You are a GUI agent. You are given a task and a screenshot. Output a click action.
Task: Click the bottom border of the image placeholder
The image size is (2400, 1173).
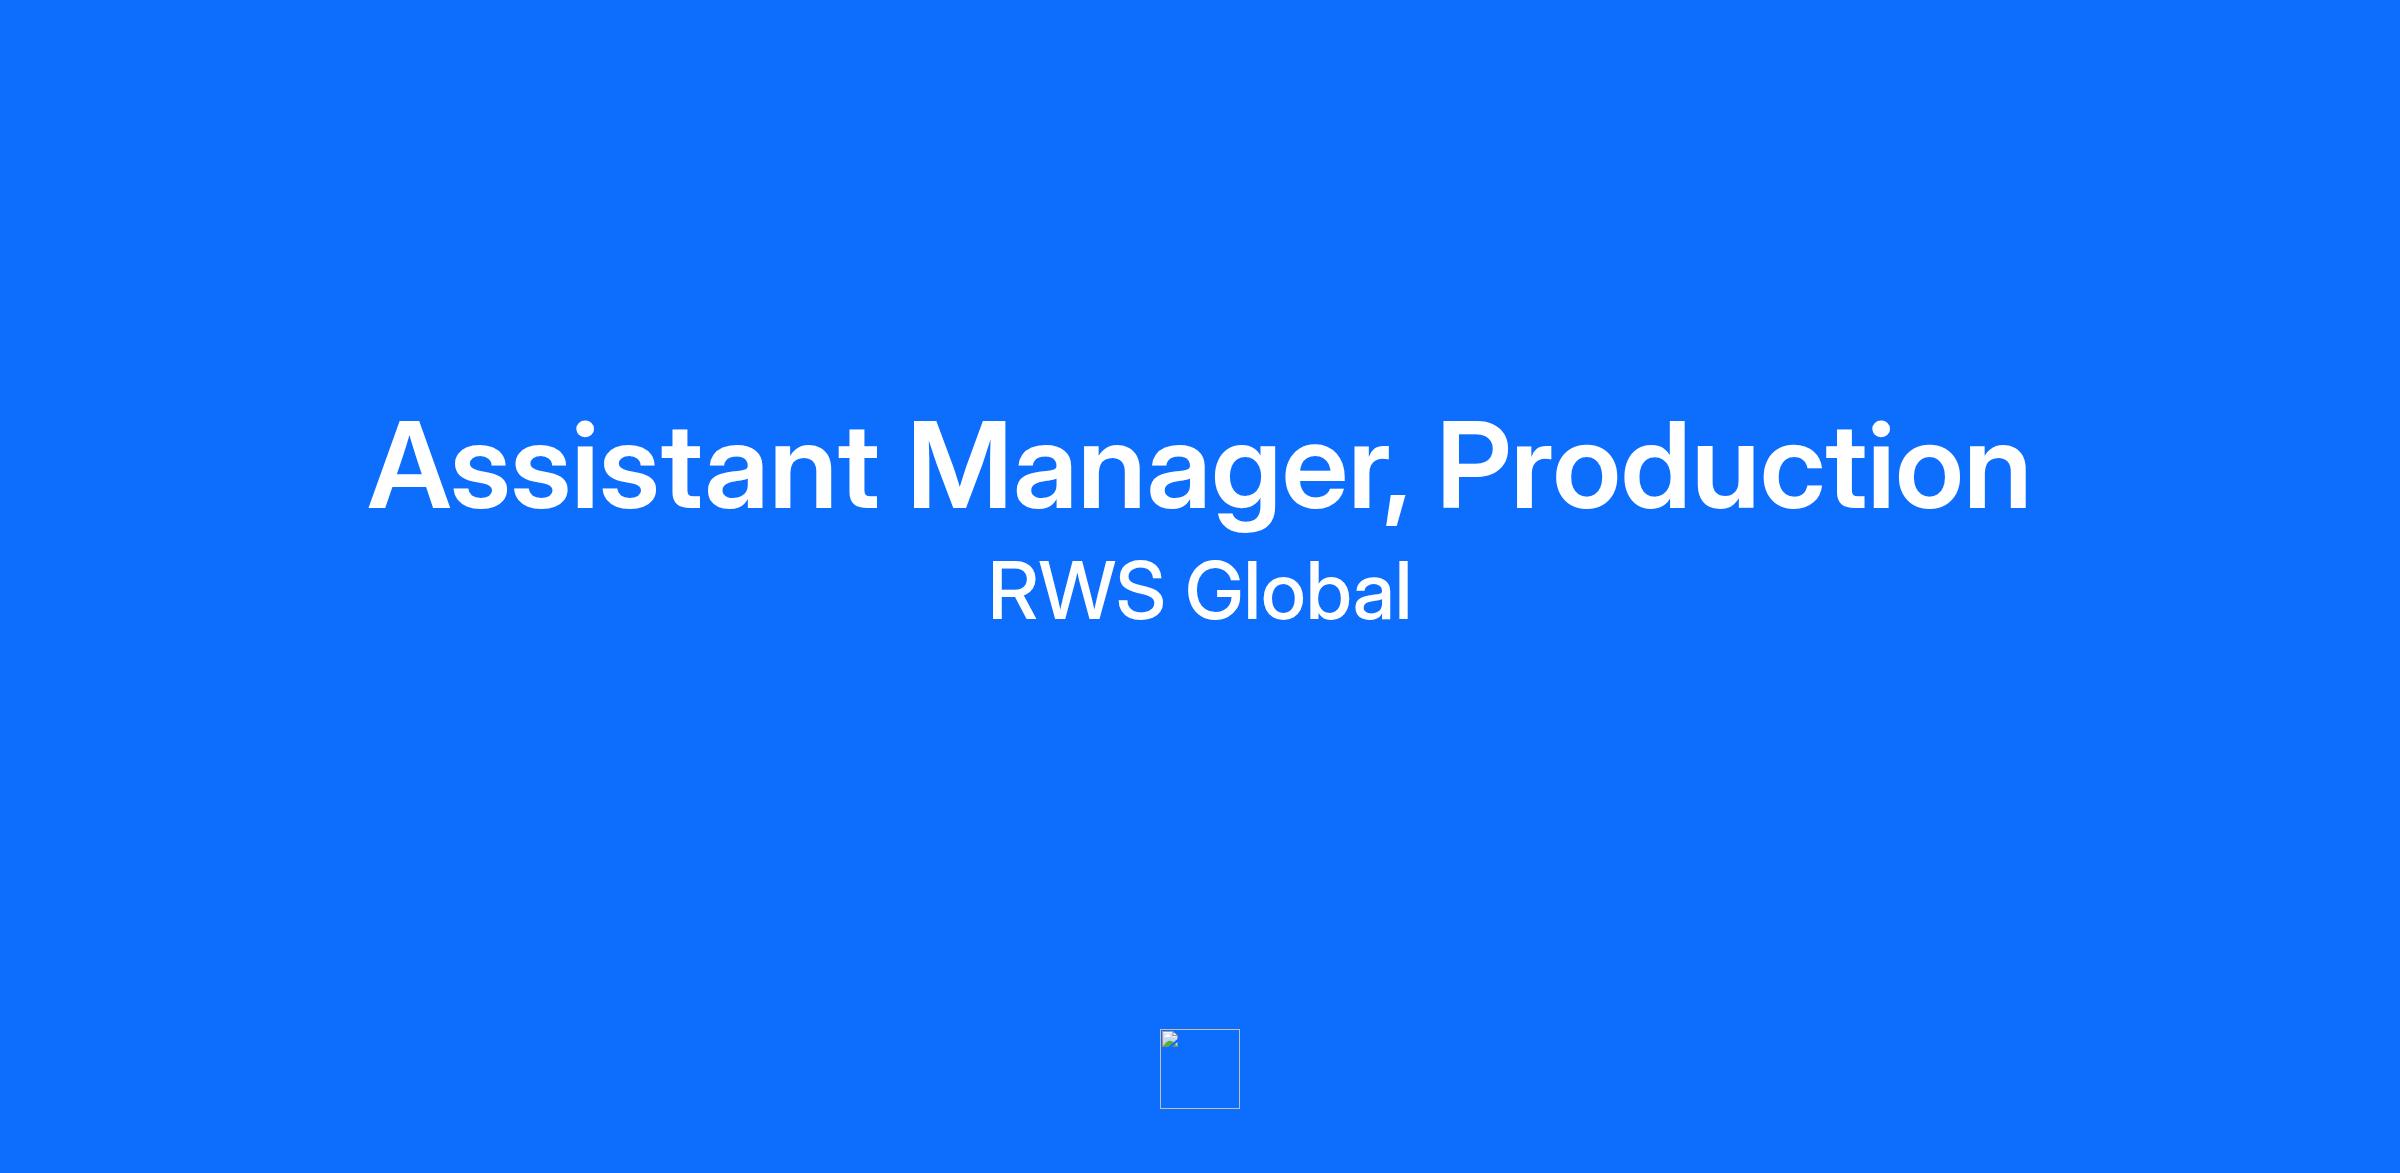[1200, 1108]
